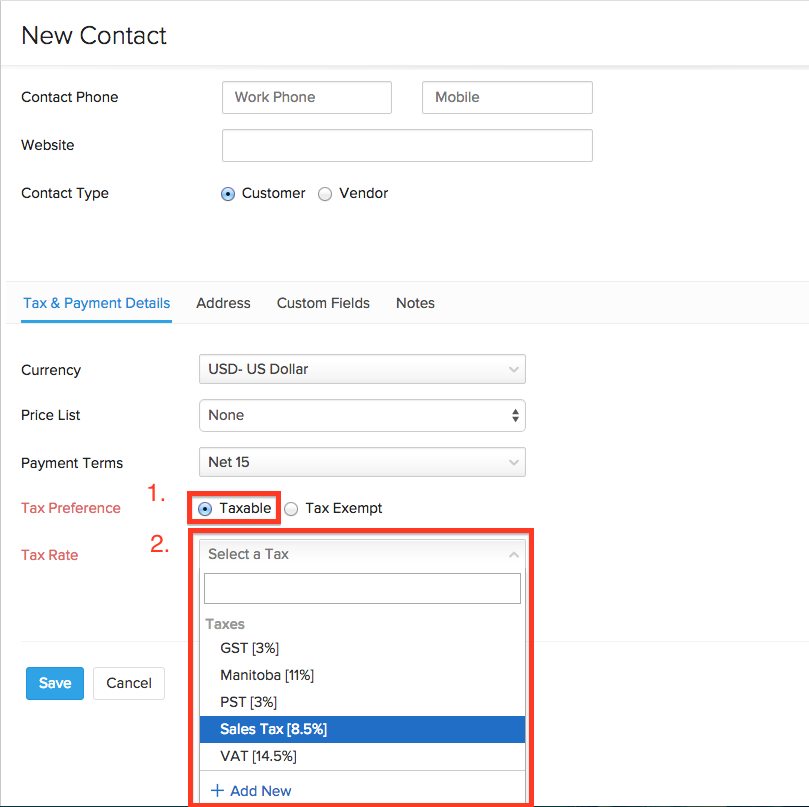Switch to the Notes tab
Screen dimensions: 809x807
click(x=415, y=303)
